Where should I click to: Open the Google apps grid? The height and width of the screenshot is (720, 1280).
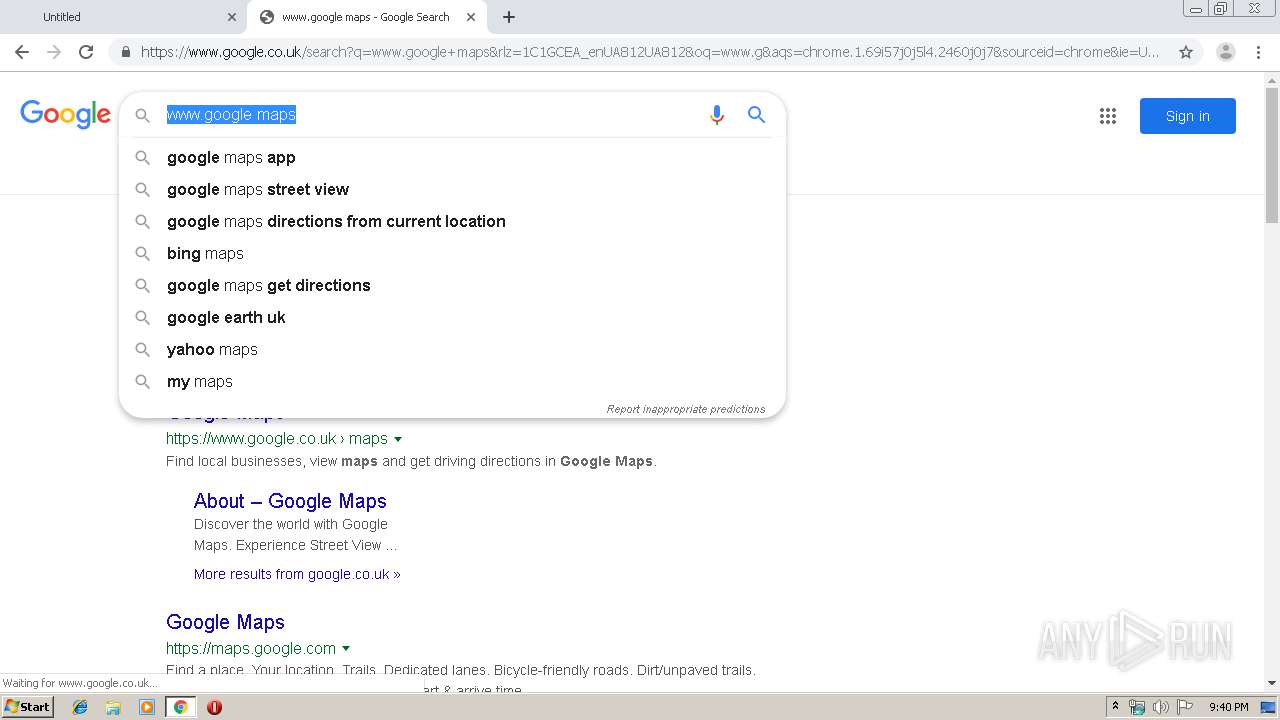pos(1108,116)
